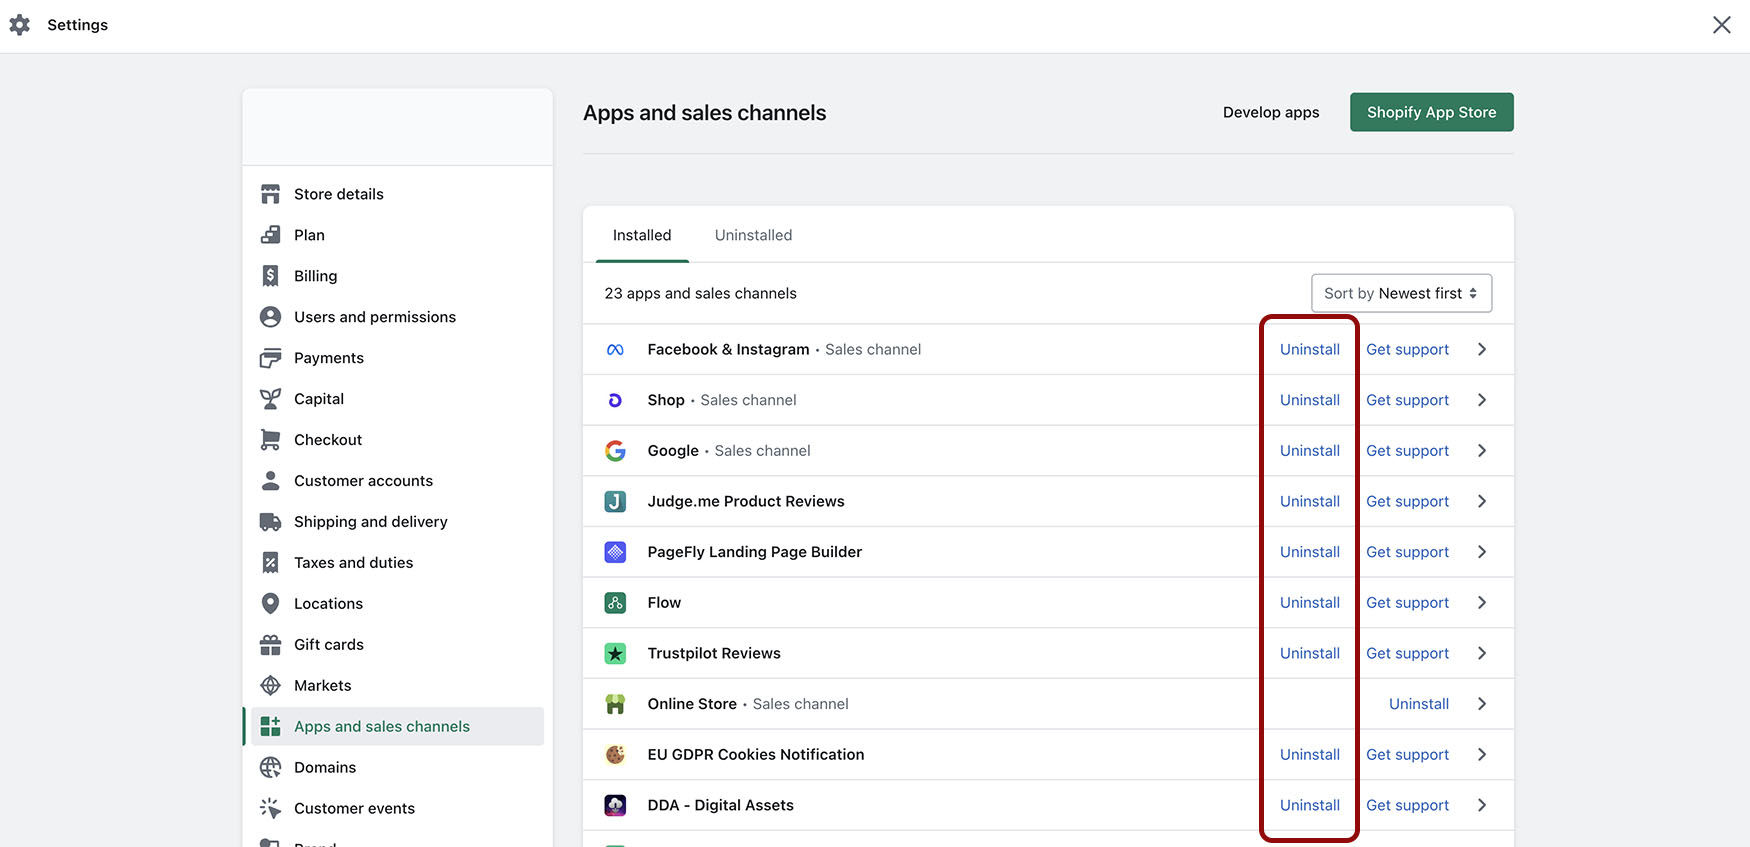Uninstall the Google sales channel

click(1309, 451)
